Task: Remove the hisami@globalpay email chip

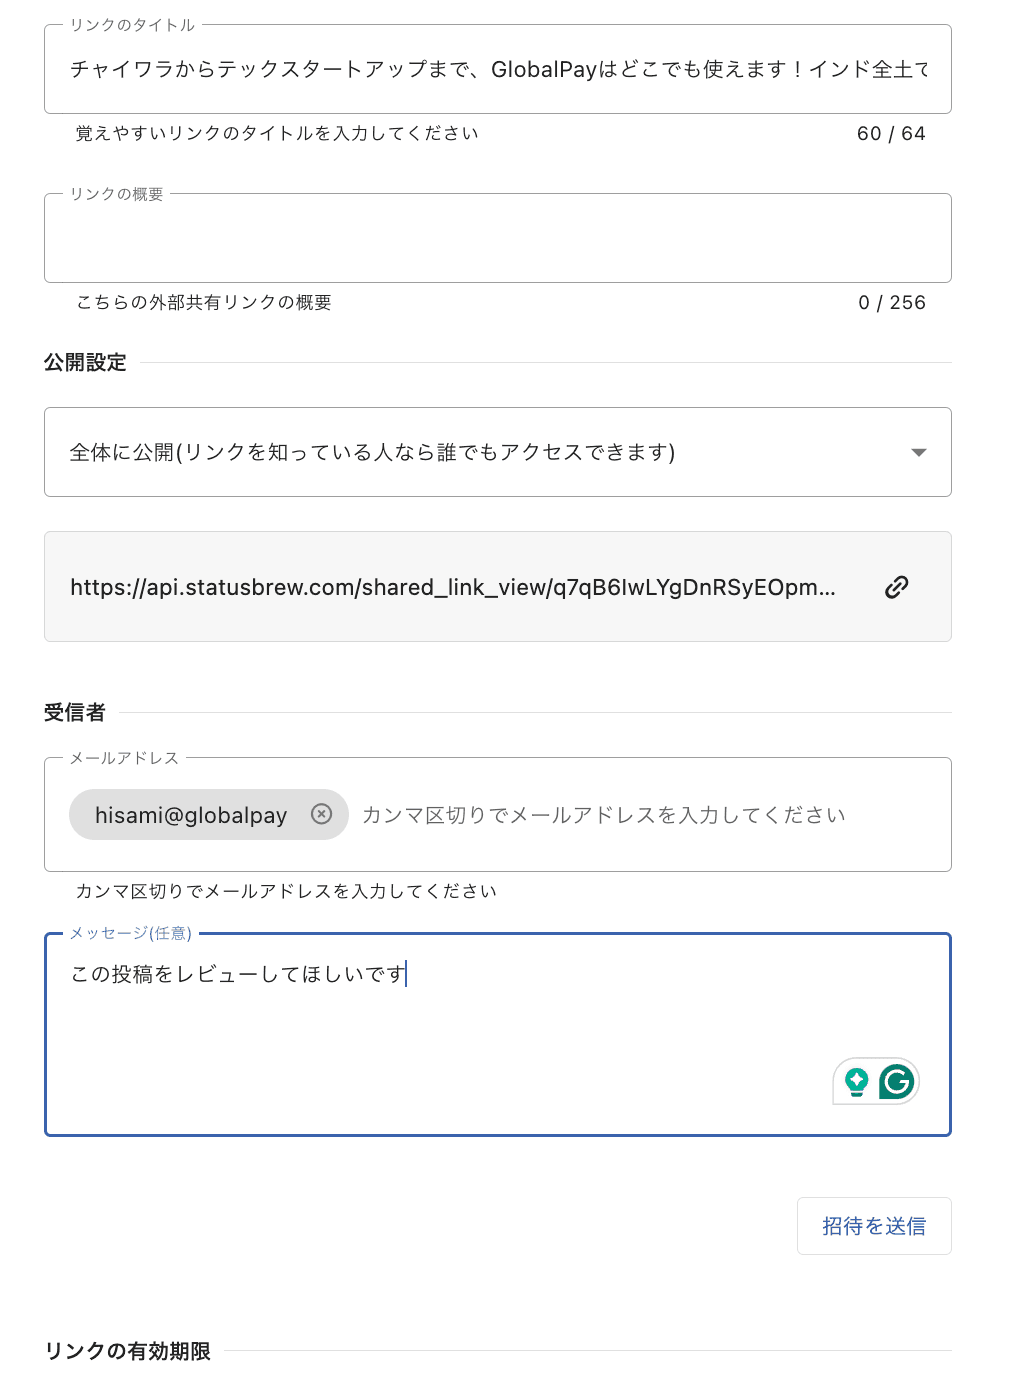Action: 321,814
